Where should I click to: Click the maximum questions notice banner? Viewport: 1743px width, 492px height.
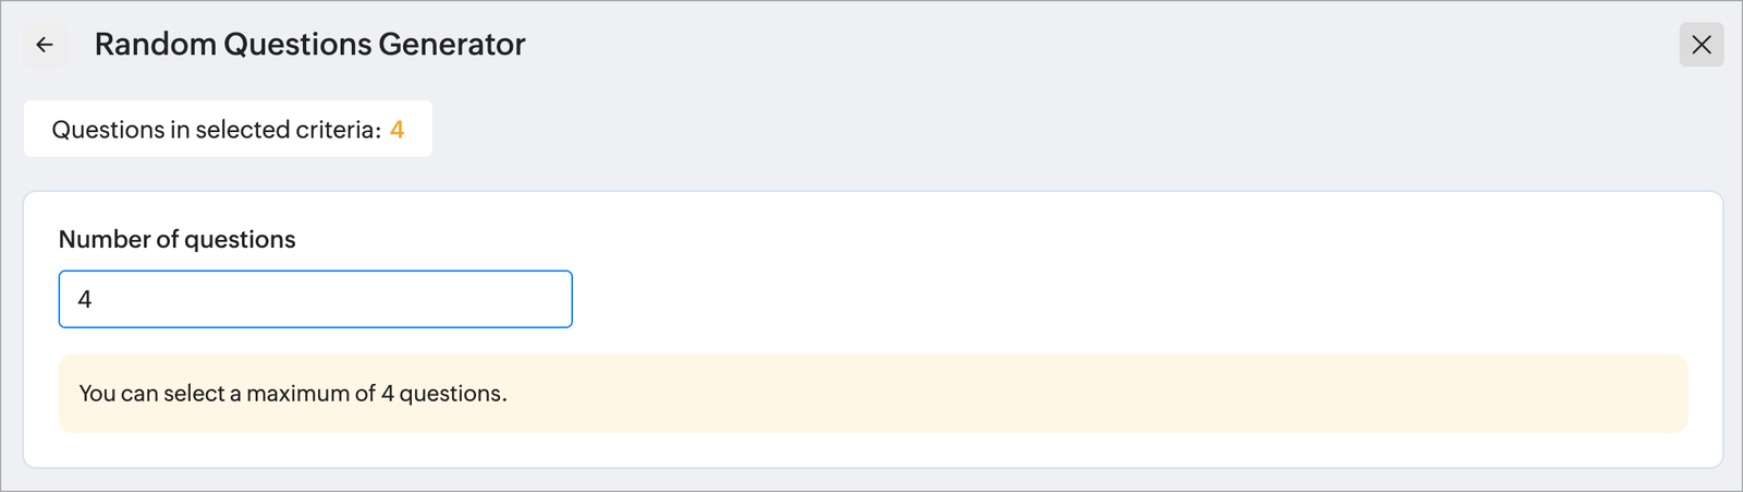click(x=872, y=393)
